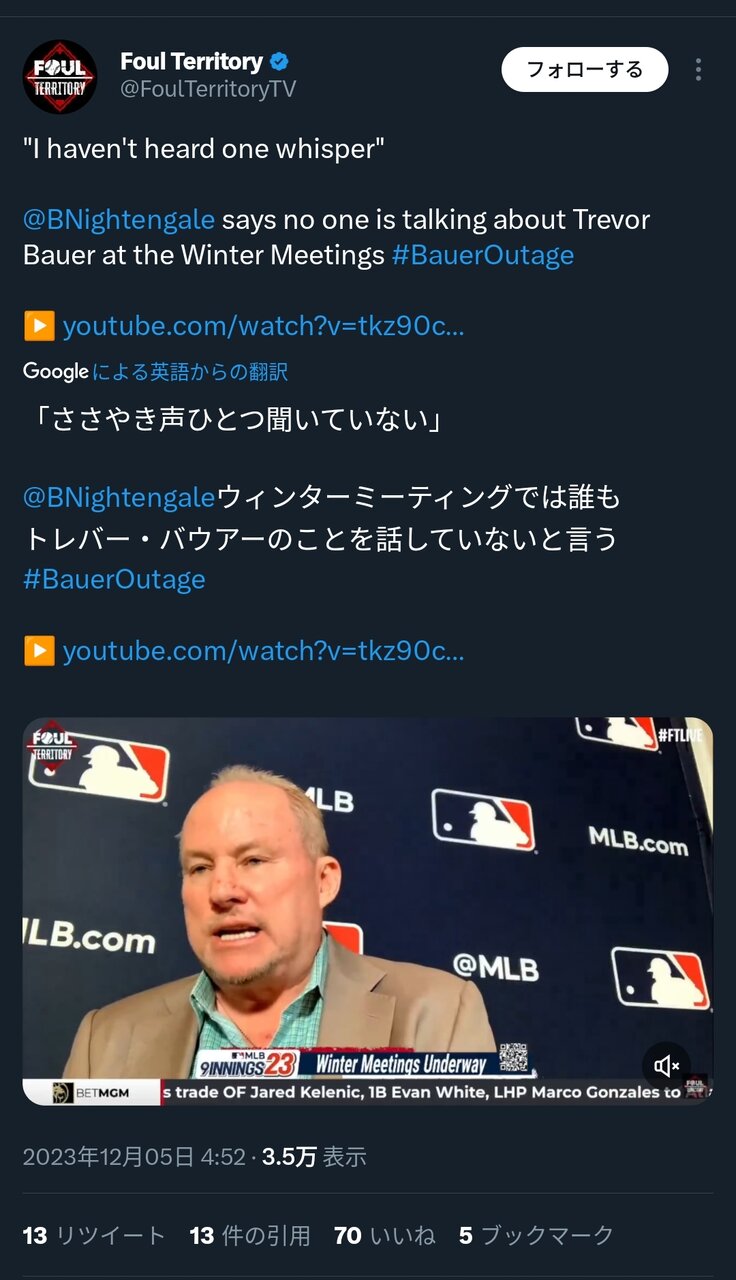View the 70 いいね likes list
The width and height of the screenshot is (736, 1280).
385,1236
